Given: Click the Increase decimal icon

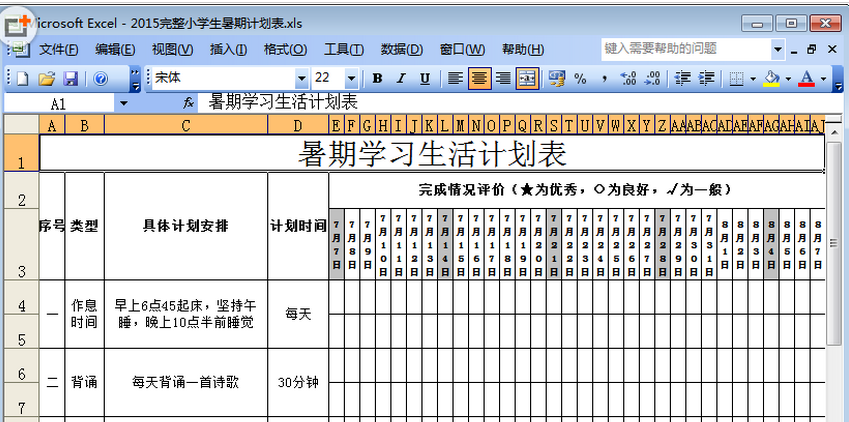Looking at the screenshot, I should (628, 79).
